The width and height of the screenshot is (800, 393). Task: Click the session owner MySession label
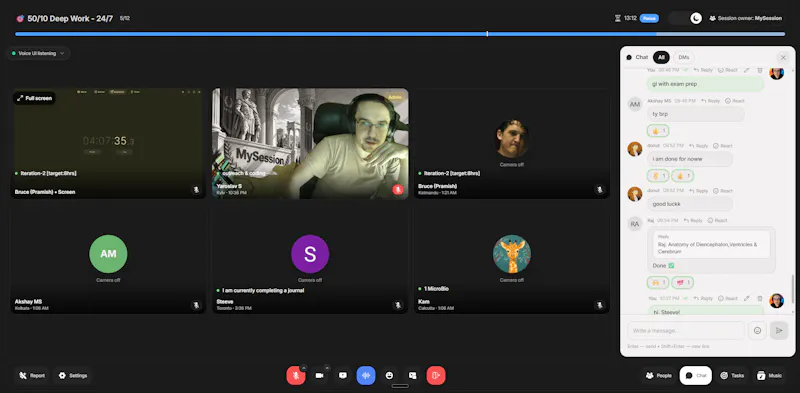[x=745, y=18]
